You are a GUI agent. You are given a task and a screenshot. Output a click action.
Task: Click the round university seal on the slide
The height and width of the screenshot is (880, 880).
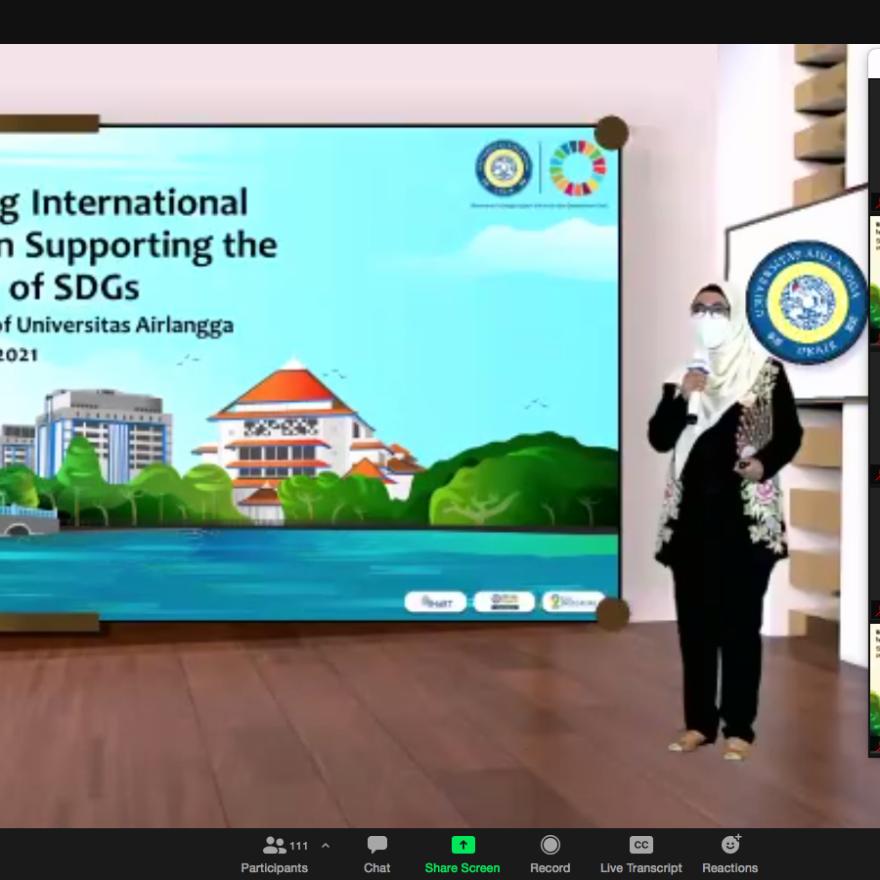click(503, 168)
